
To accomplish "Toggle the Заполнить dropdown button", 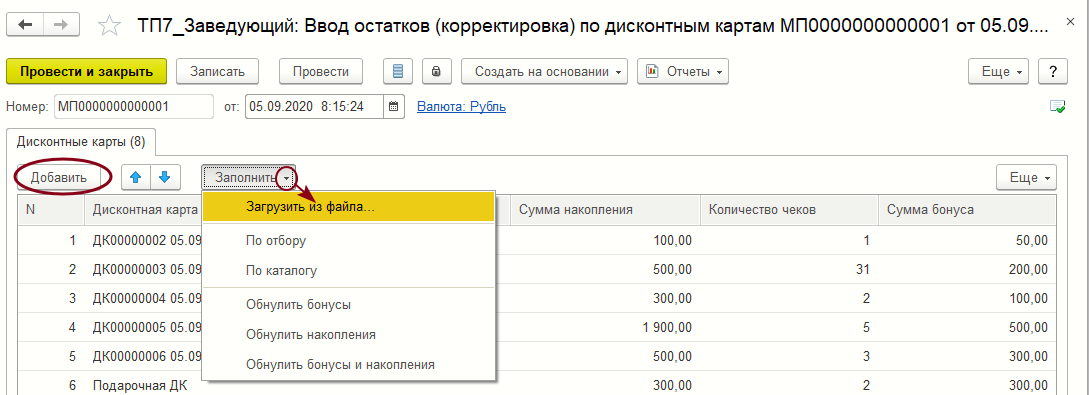I will 249,178.
